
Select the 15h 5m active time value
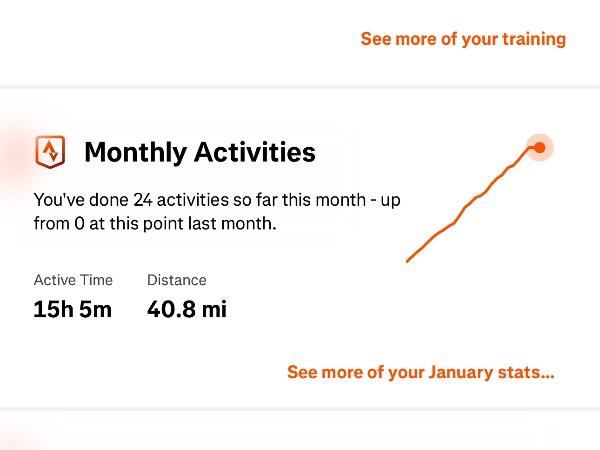click(73, 309)
